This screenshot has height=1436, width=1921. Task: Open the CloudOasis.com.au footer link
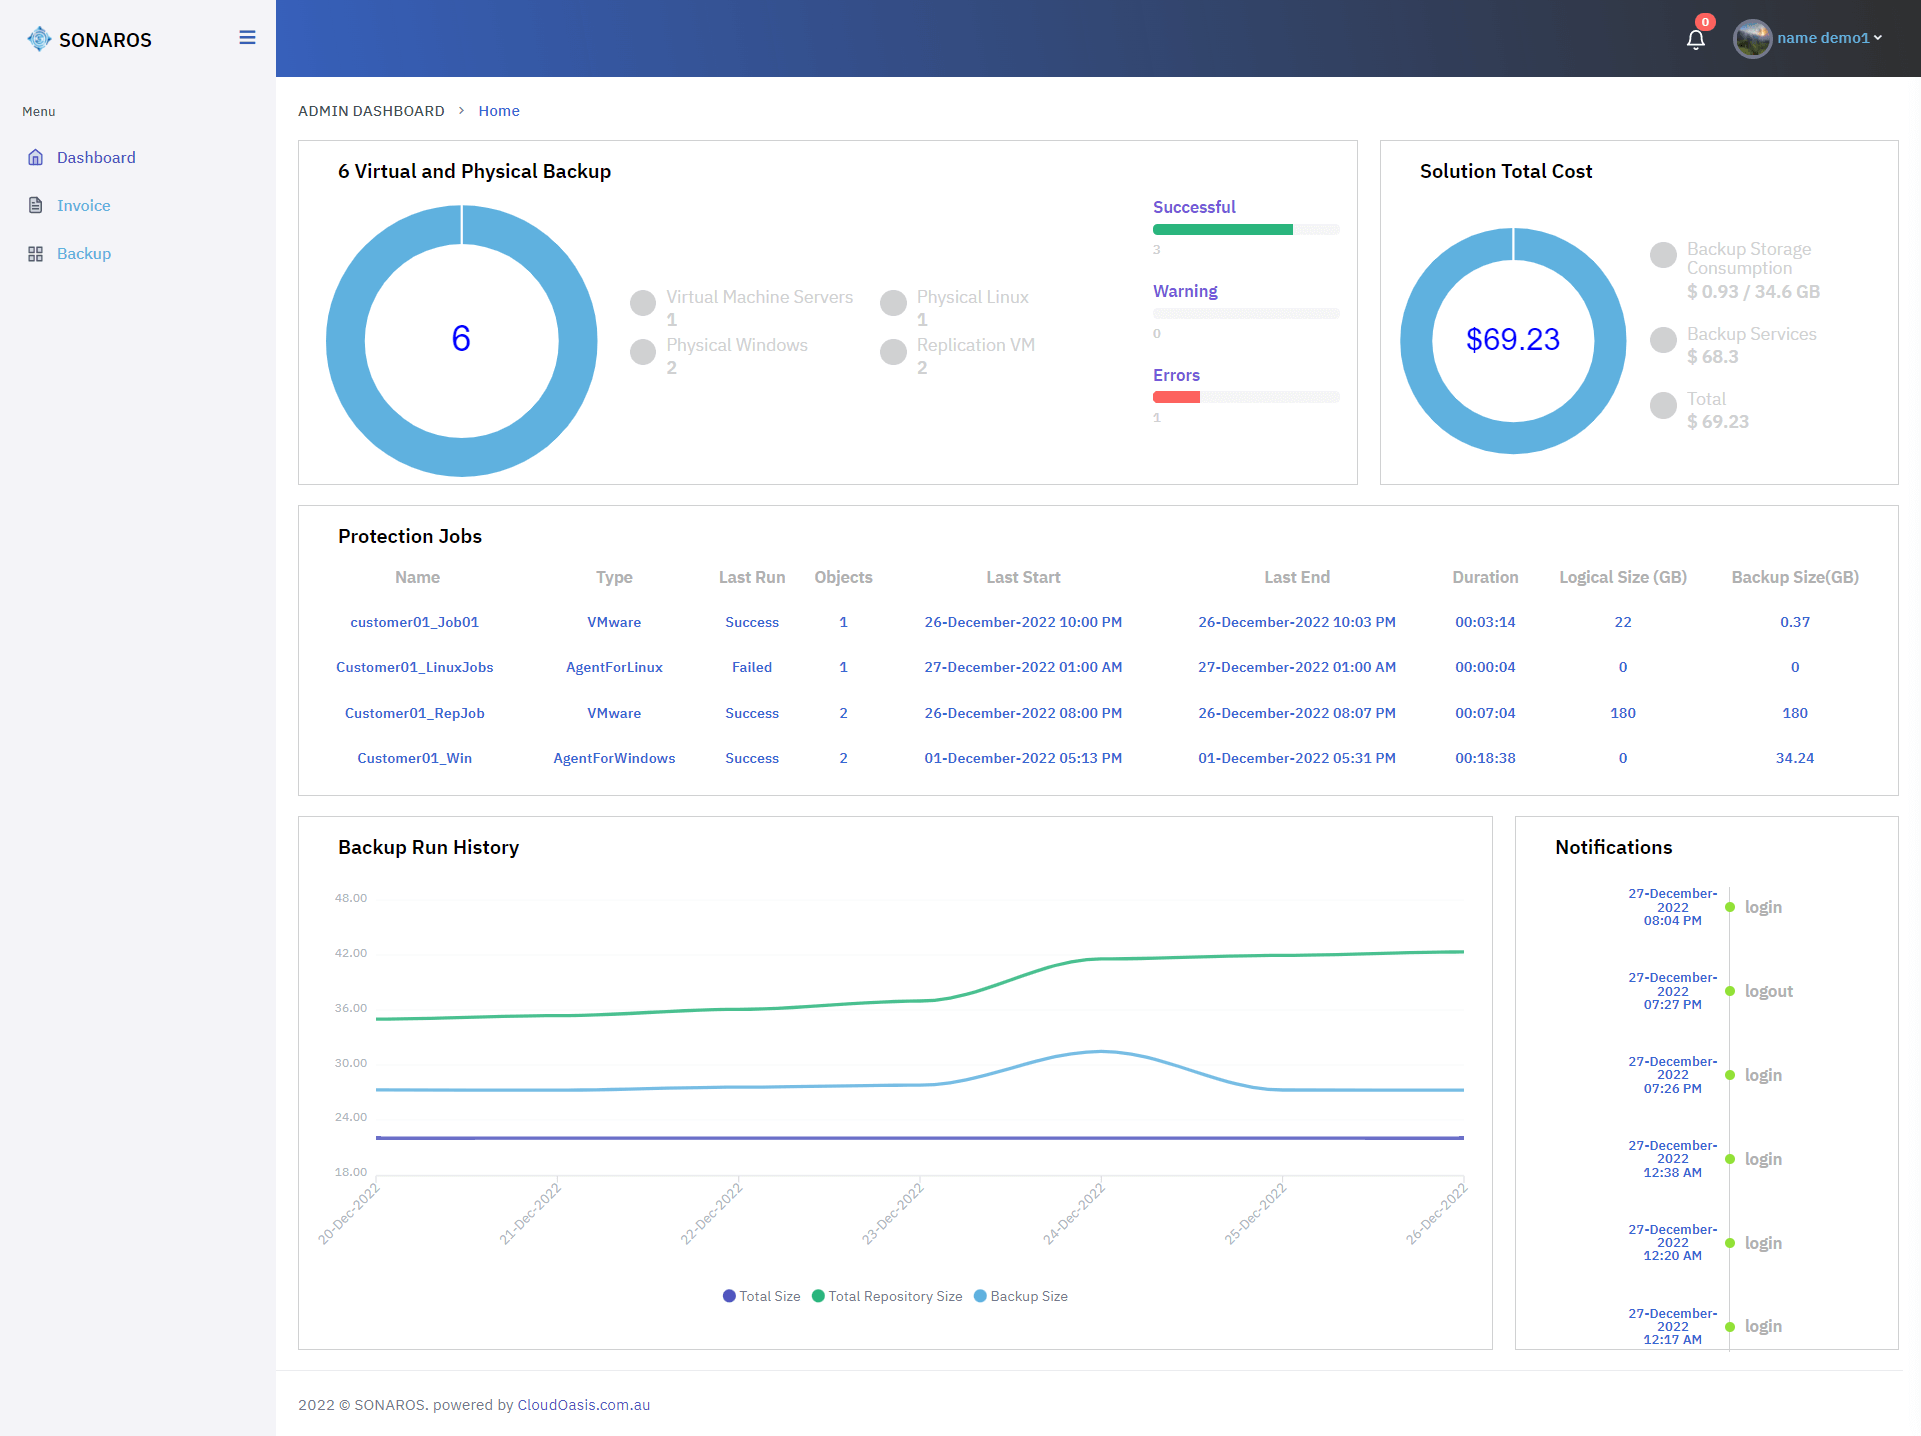tap(583, 1405)
